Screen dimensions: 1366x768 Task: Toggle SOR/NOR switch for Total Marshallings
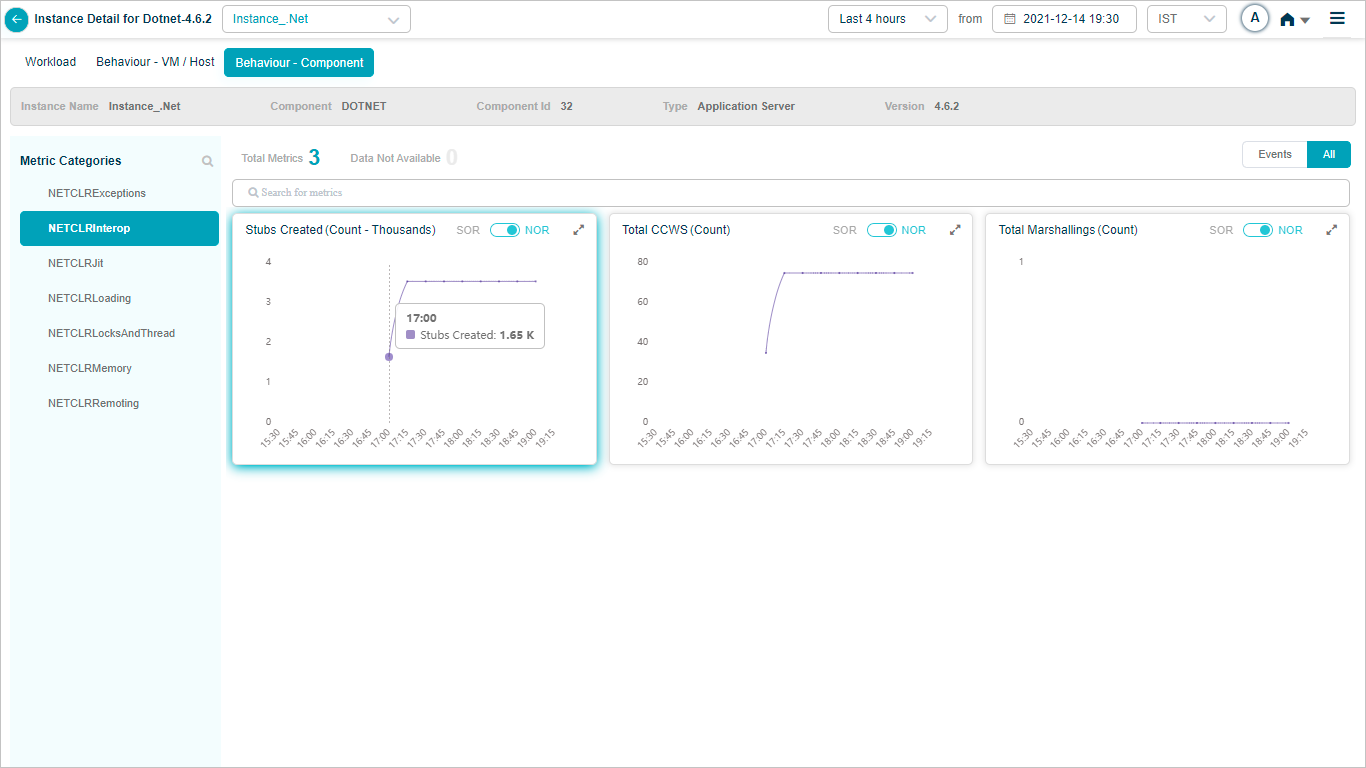[x=1257, y=230]
